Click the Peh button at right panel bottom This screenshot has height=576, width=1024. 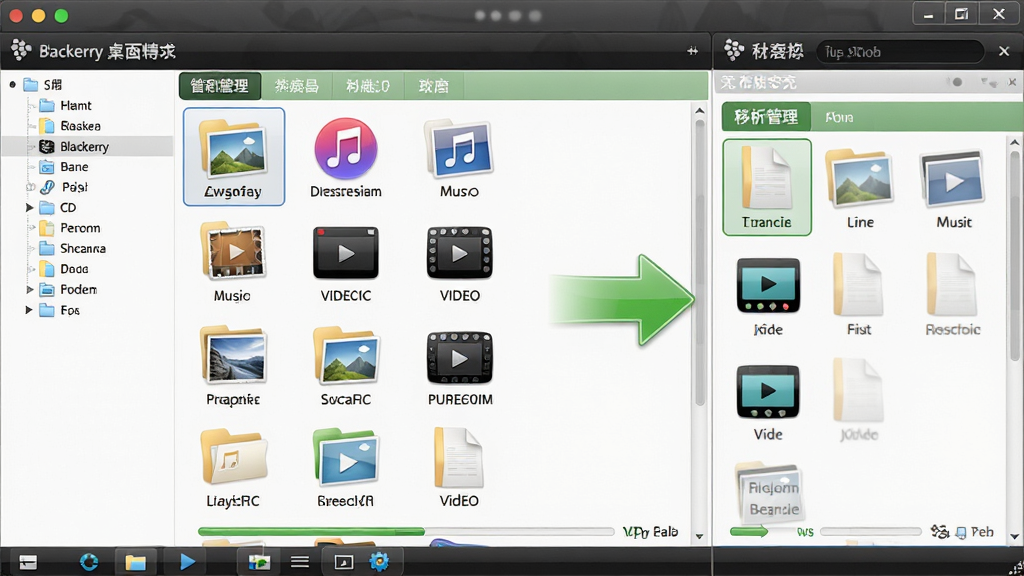[x=974, y=532]
